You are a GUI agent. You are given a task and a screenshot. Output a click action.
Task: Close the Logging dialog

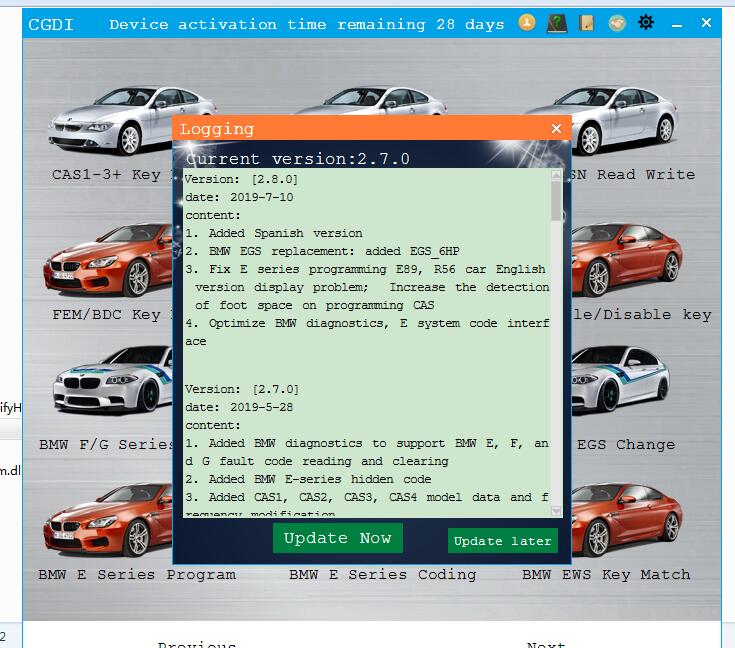point(557,128)
